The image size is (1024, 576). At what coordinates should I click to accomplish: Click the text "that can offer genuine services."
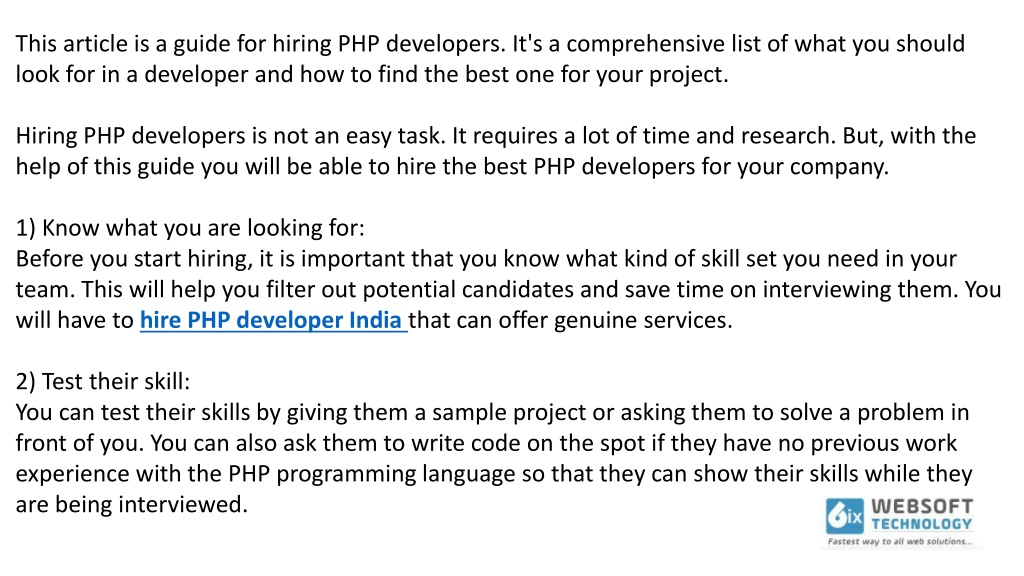570,320
